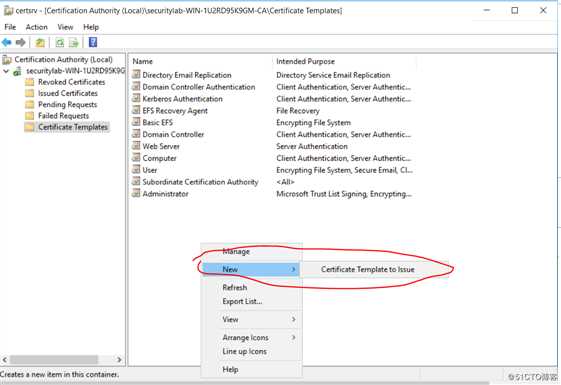Click the File Recovery purpose text
The height and width of the screenshot is (385, 561).
[298, 111]
